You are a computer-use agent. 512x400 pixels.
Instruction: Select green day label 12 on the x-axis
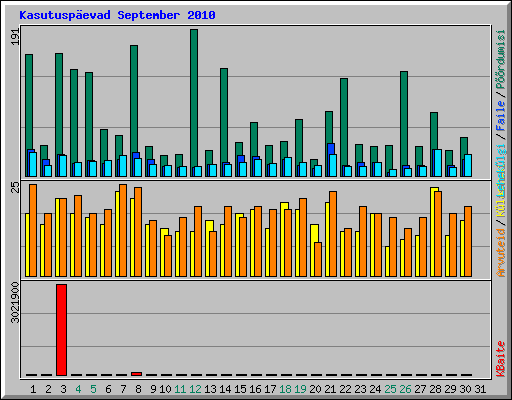pyautogui.click(x=195, y=389)
